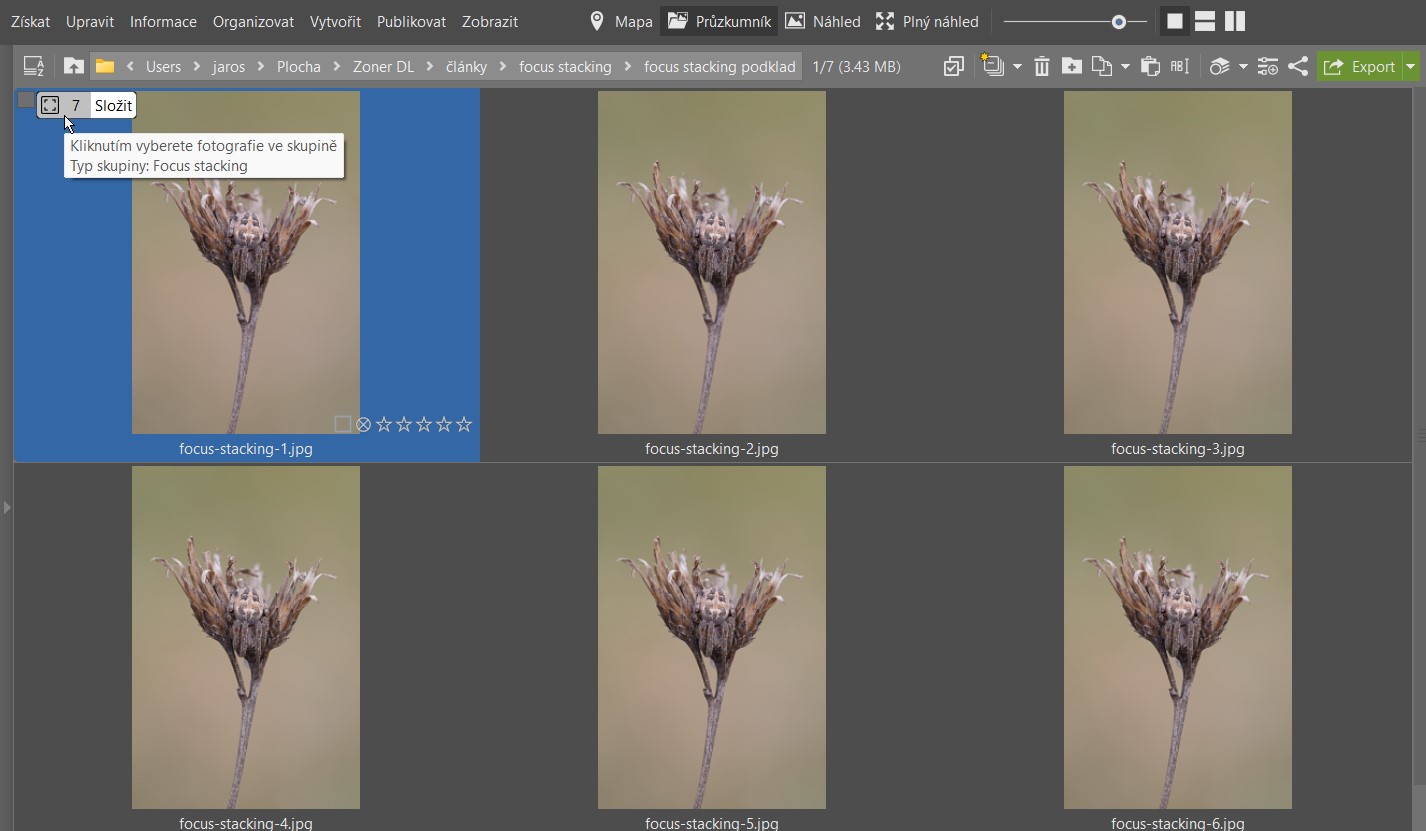
Task: Click the share icon
Action: (x=1298, y=67)
